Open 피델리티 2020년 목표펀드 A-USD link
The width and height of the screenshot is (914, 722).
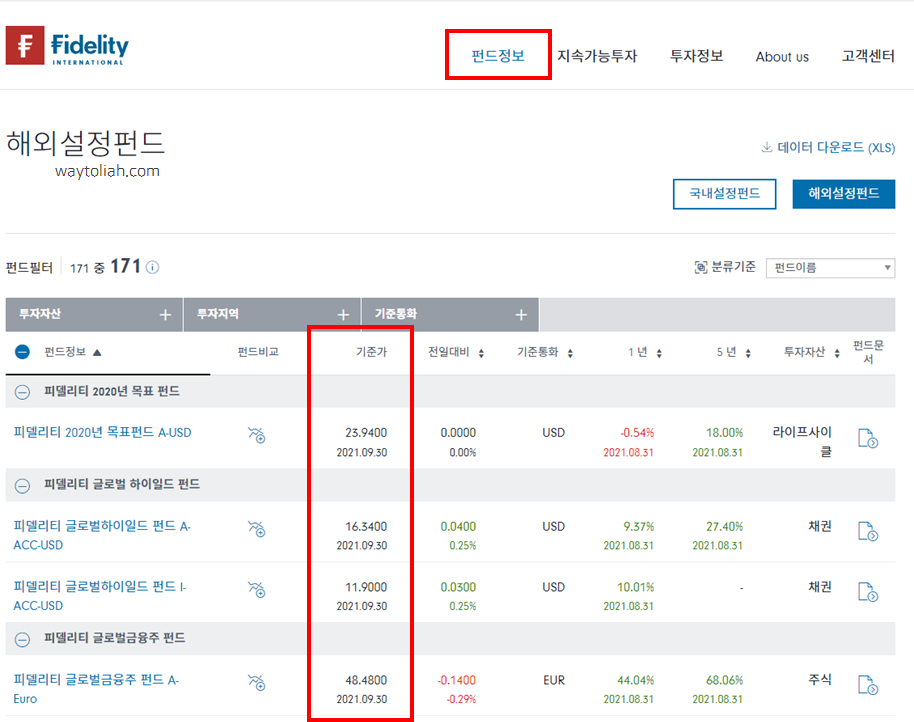[103, 432]
